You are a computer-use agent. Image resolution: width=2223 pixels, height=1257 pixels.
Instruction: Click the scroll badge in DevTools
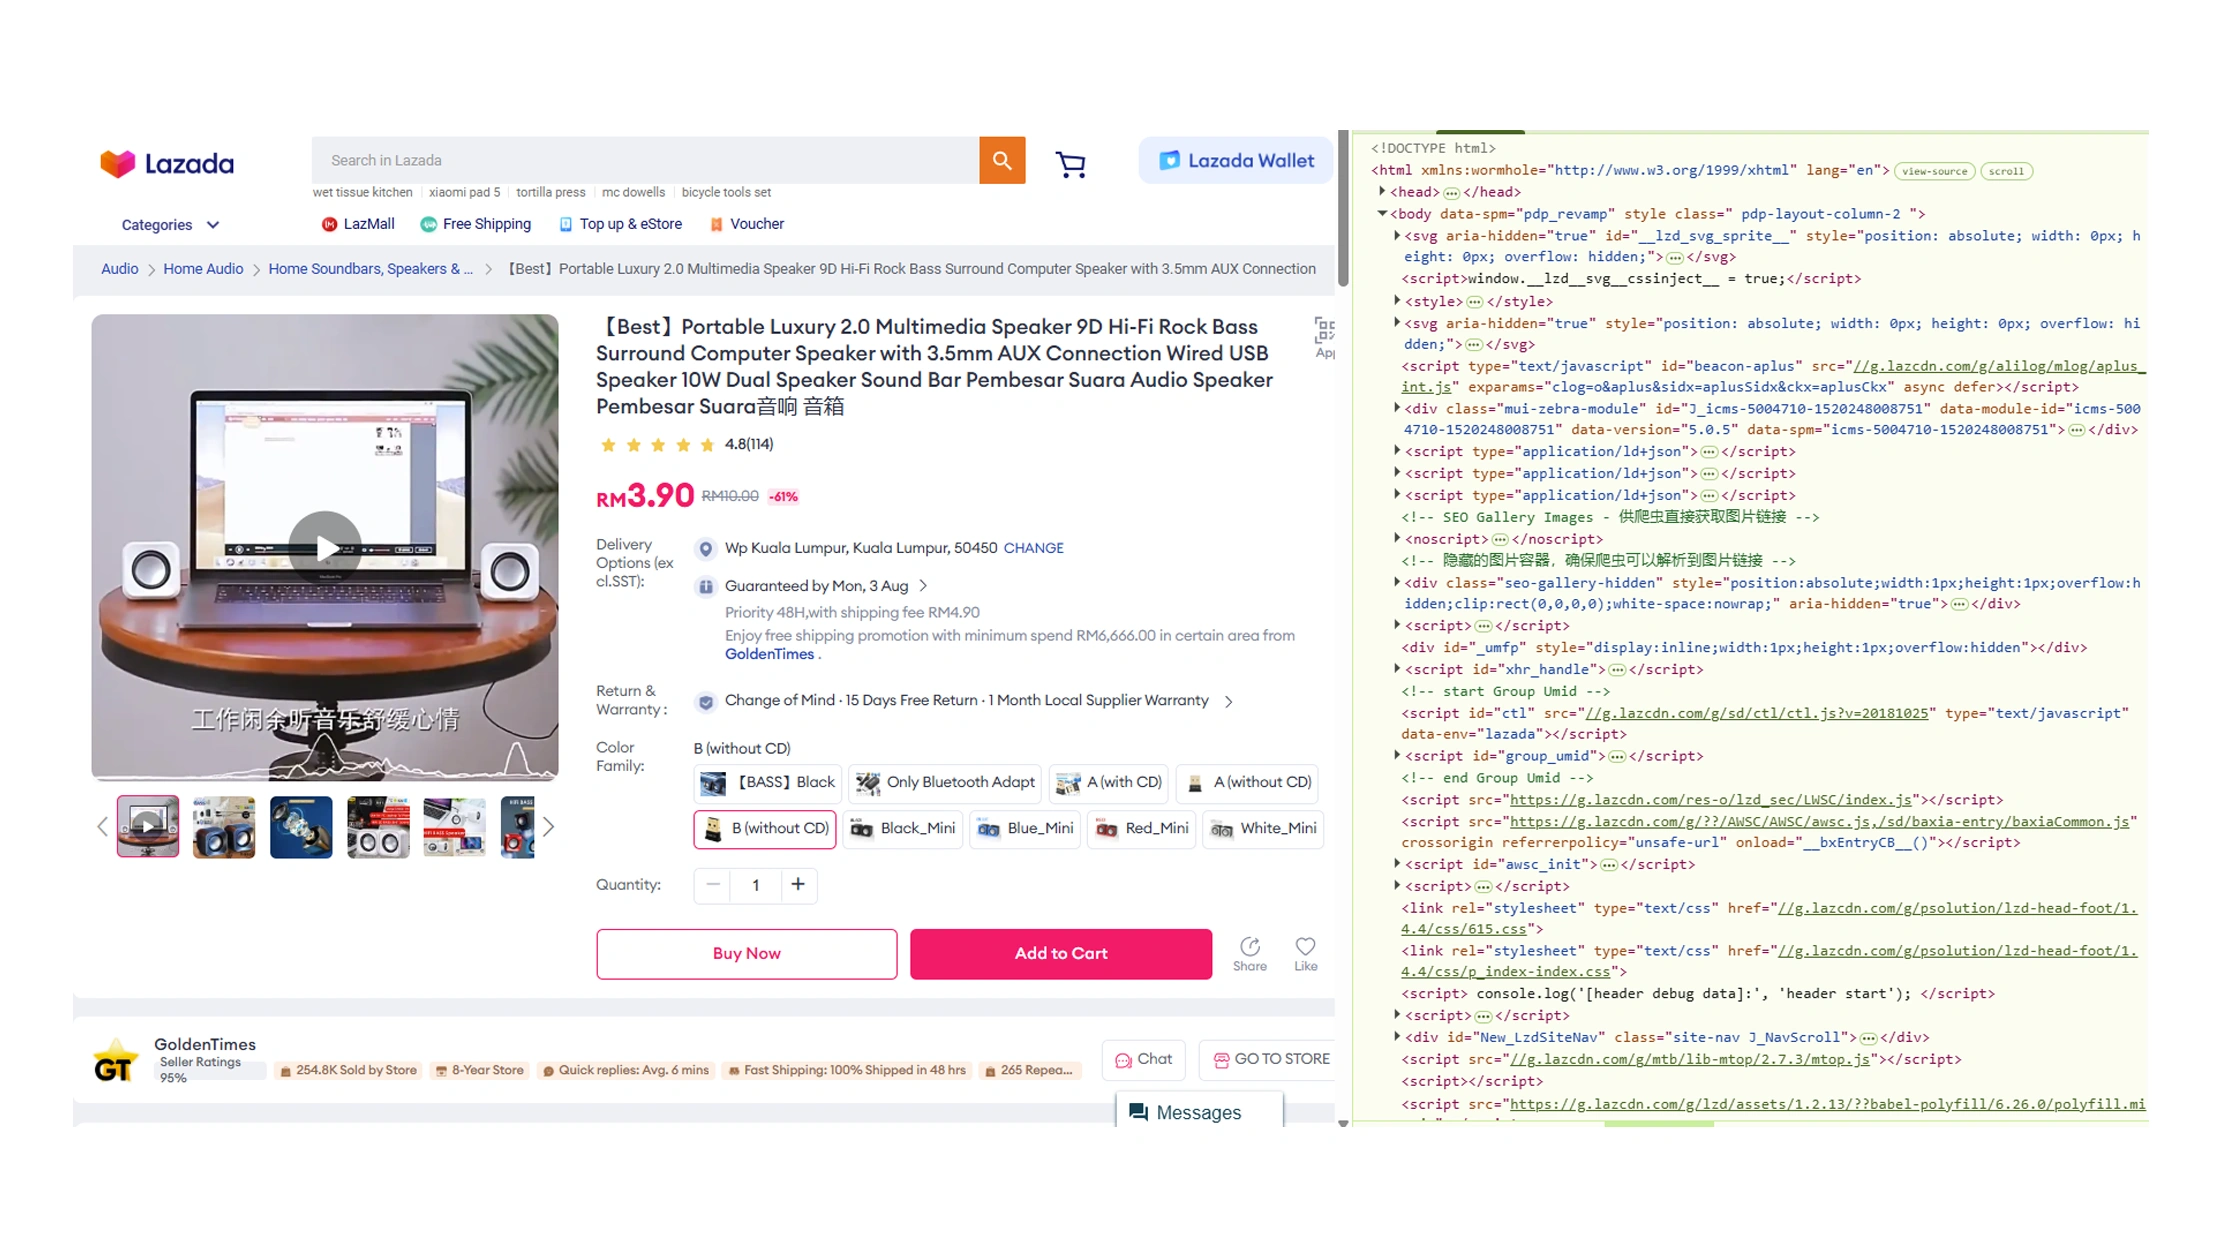[x=2005, y=171]
